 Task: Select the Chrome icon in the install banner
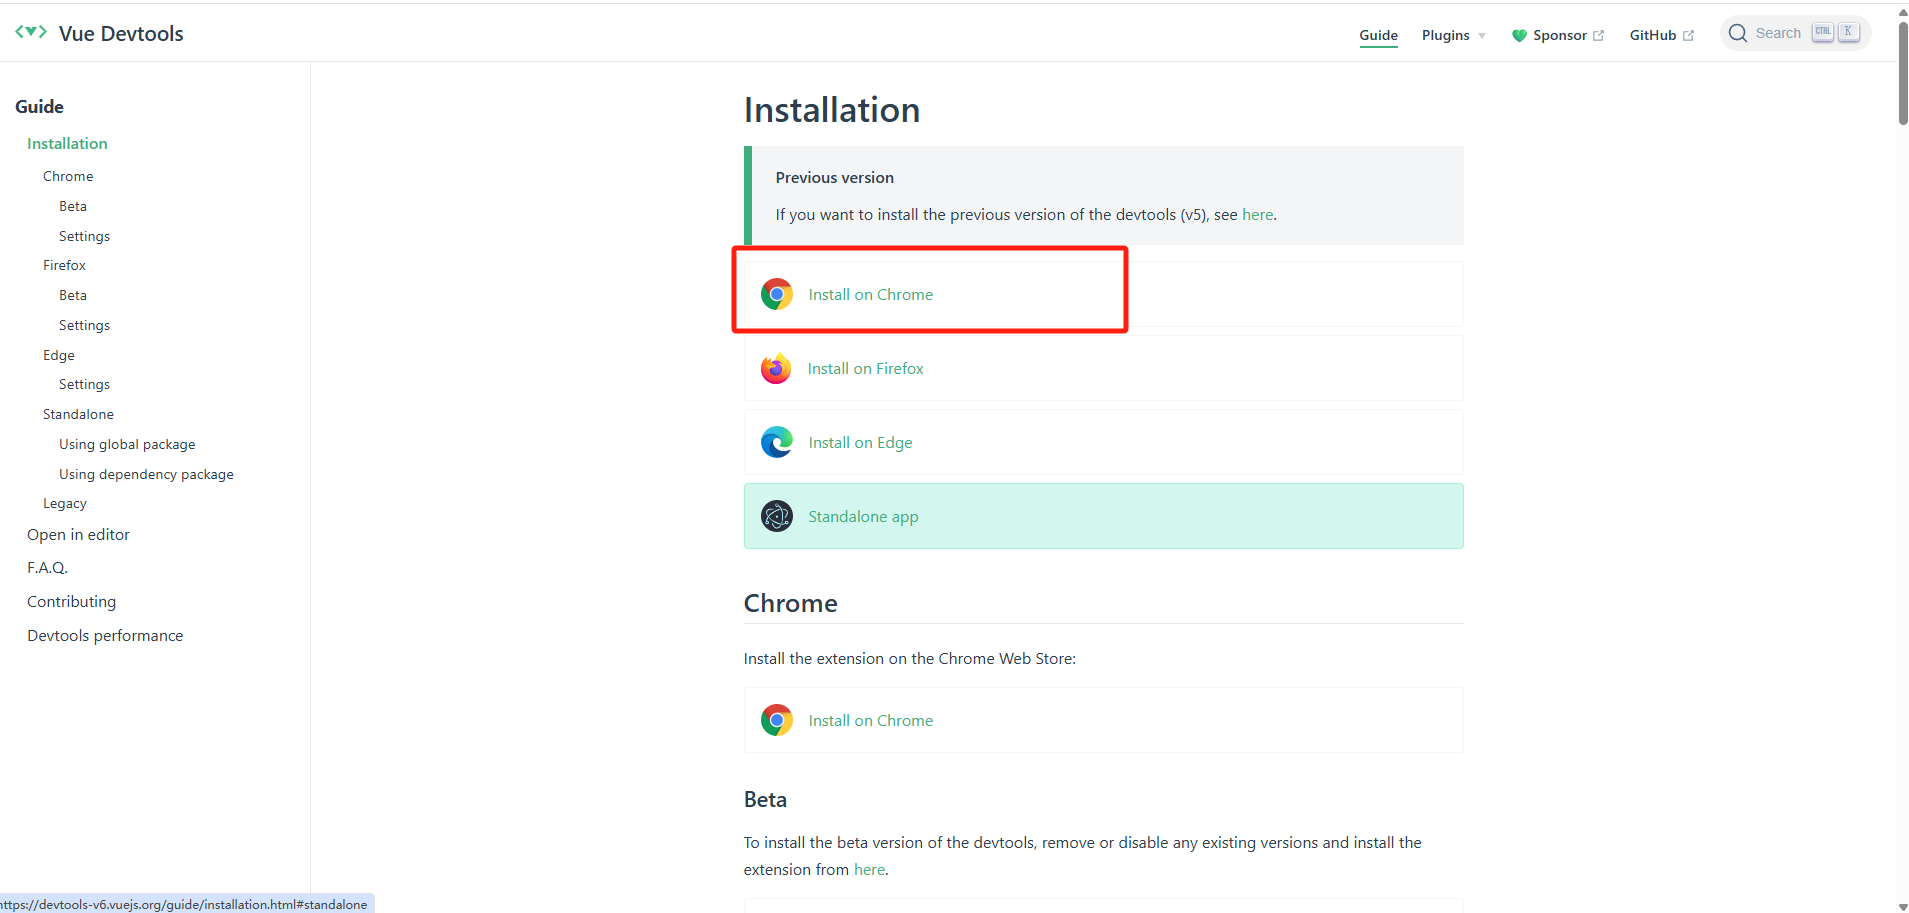(776, 293)
